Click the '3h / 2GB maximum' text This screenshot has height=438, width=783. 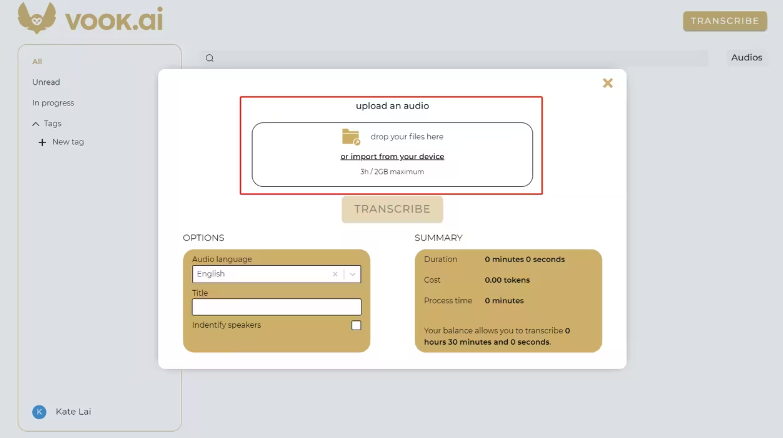pyautogui.click(x=392, y=172)
